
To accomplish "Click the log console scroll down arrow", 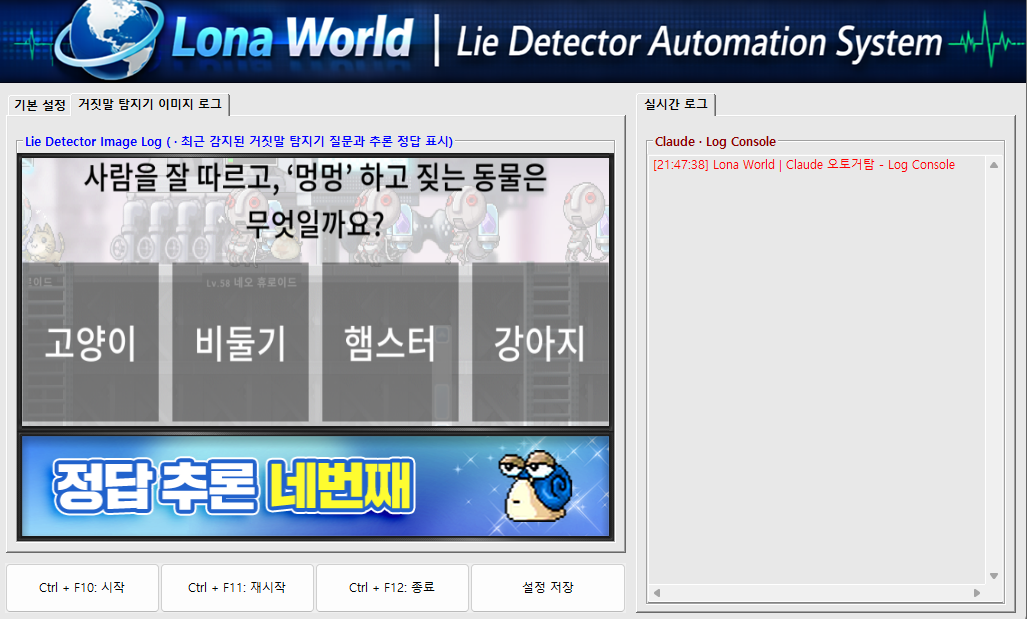I will (x=994, y=576).
